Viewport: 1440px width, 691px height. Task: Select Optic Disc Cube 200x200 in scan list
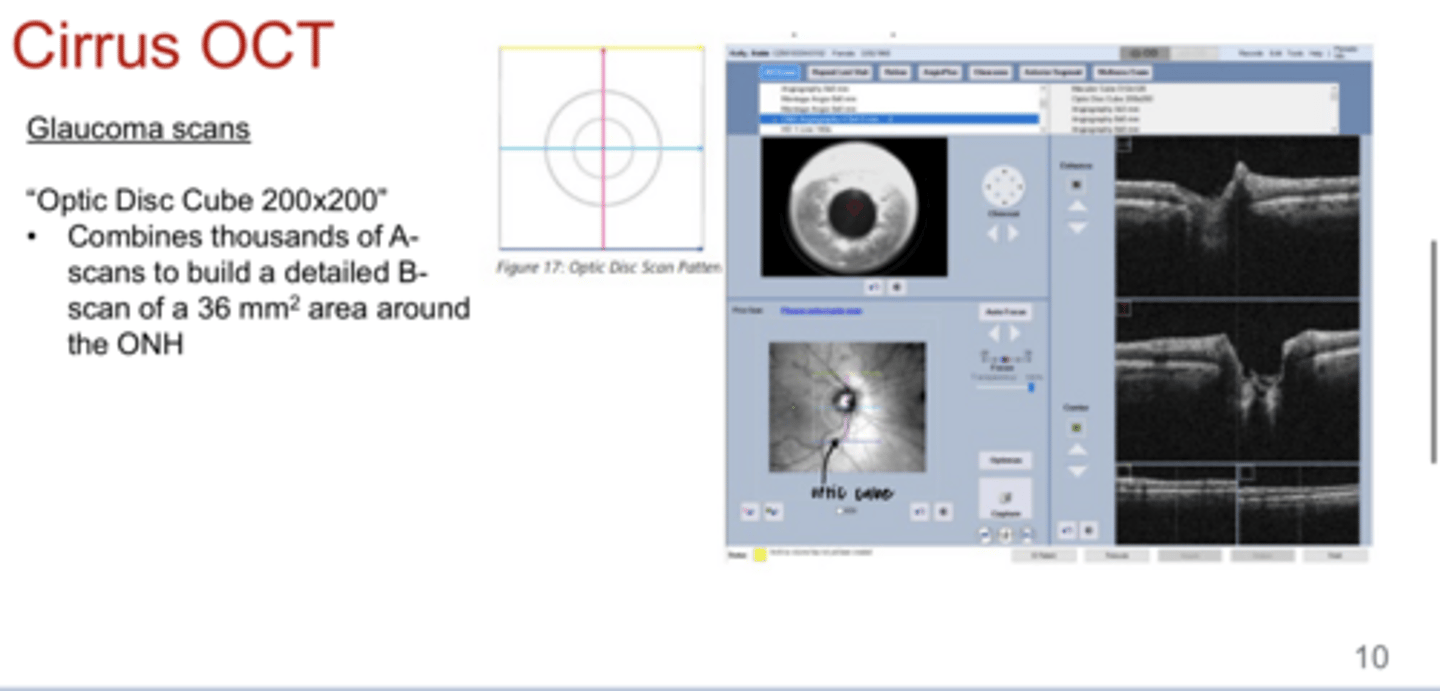[x=1112, y=99]
